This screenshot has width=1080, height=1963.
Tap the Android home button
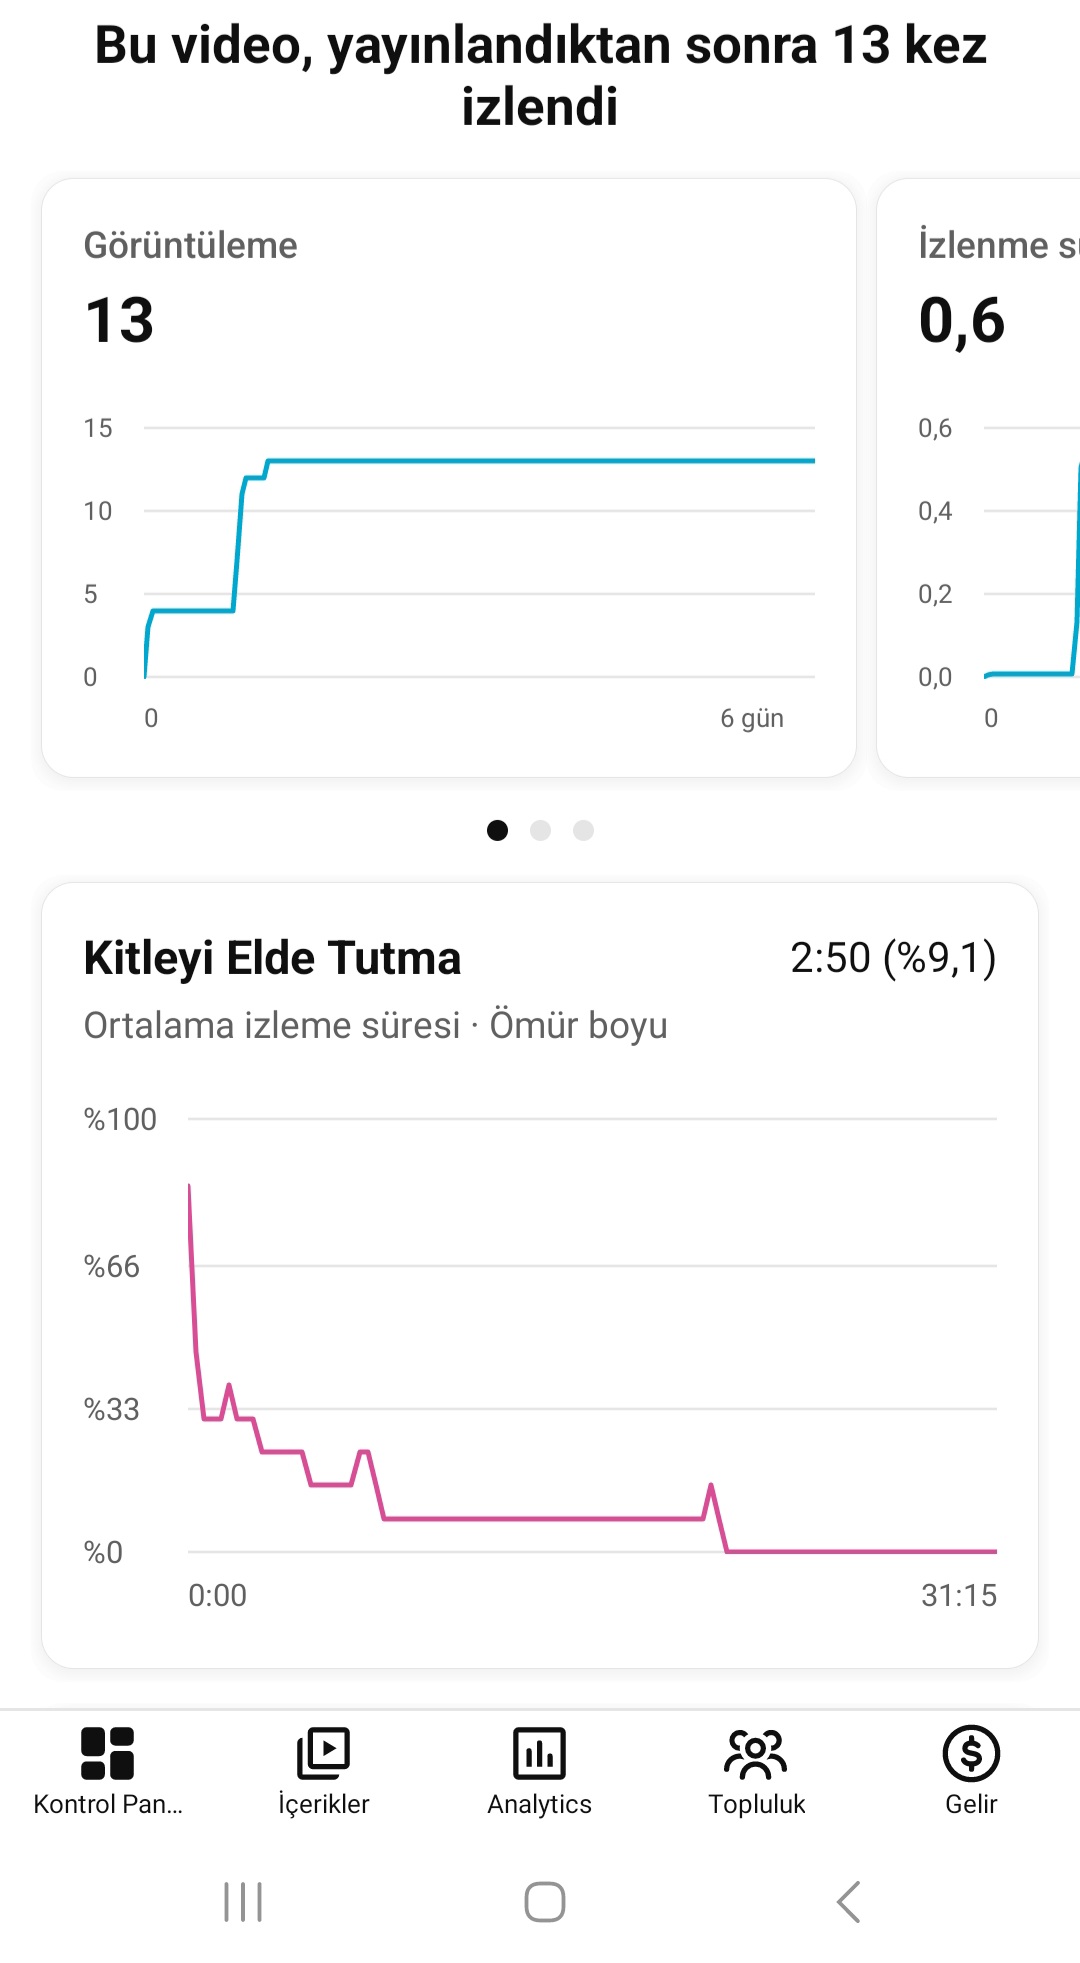[544, 1902]
